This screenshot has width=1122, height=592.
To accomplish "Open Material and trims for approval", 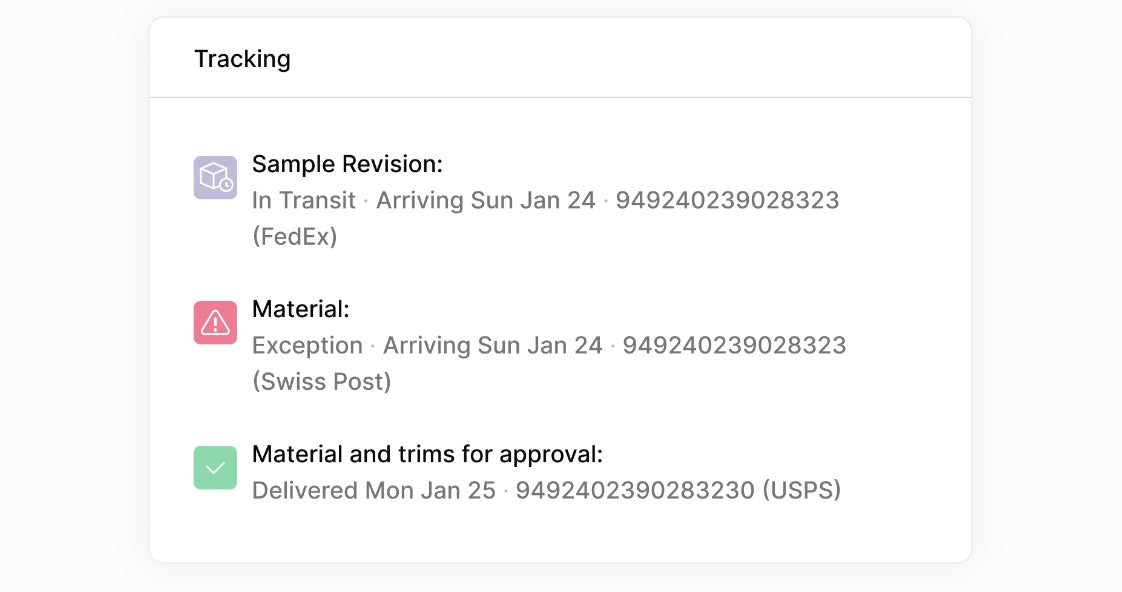I will (x=427, y=454).
